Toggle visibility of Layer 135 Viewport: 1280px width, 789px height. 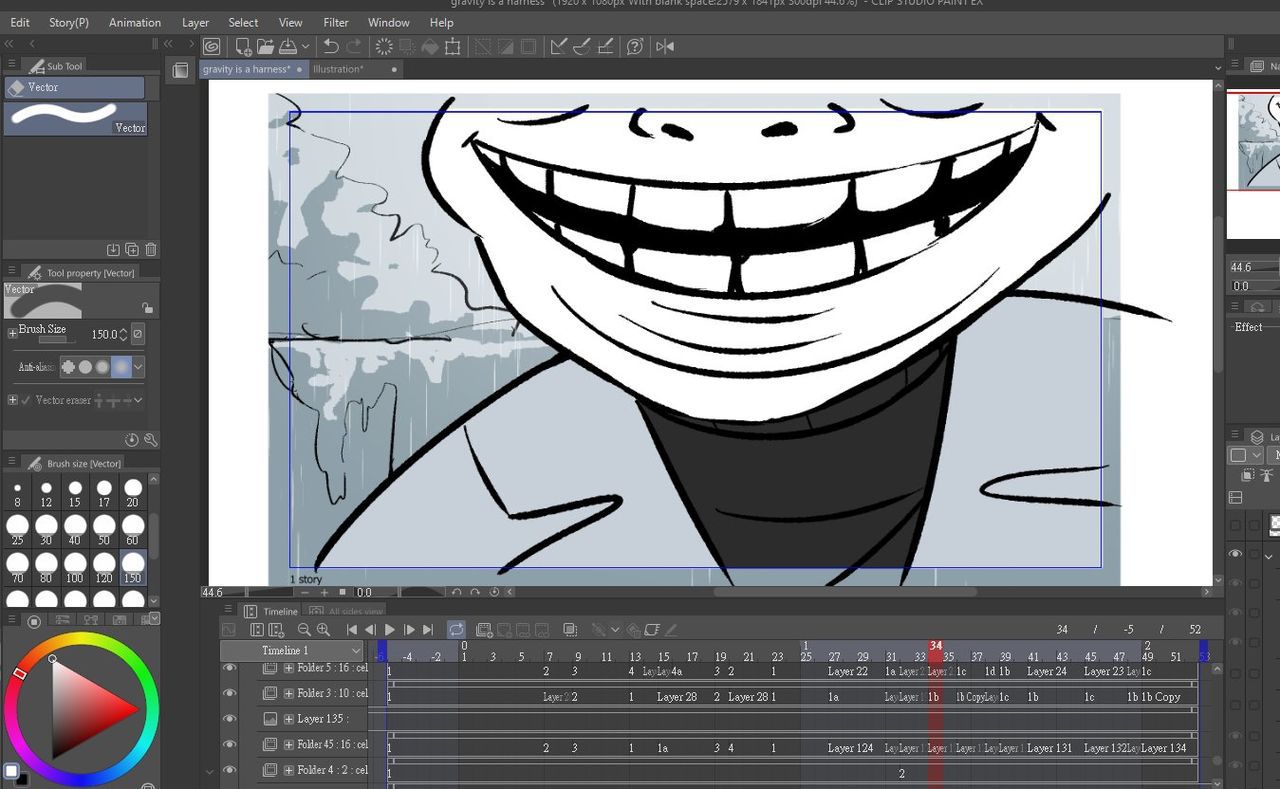pyautogui.click(x=230, y=719)
